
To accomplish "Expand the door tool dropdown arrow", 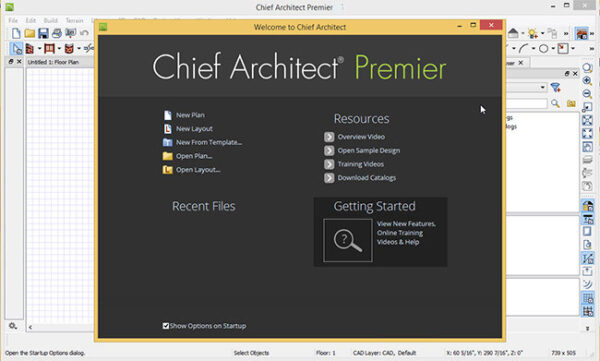I will pyautogui.click(x=59, y=49).
